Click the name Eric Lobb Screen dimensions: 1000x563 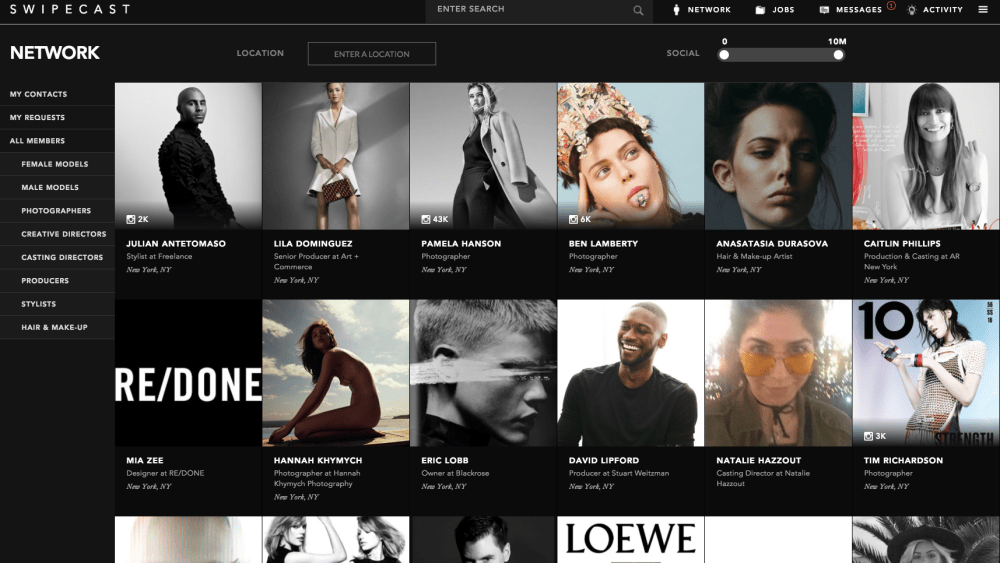click(445, 460)
